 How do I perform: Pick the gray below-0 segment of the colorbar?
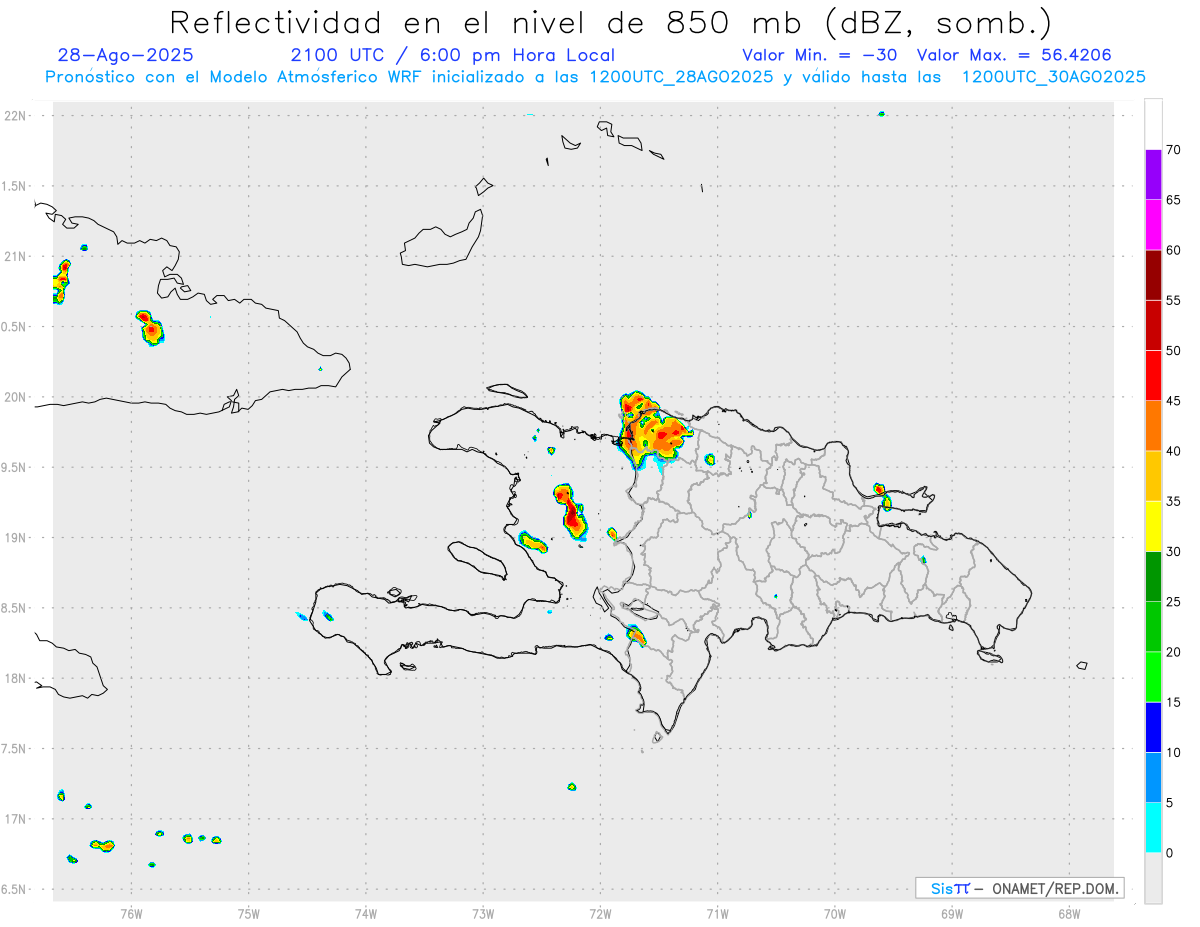1153,878
